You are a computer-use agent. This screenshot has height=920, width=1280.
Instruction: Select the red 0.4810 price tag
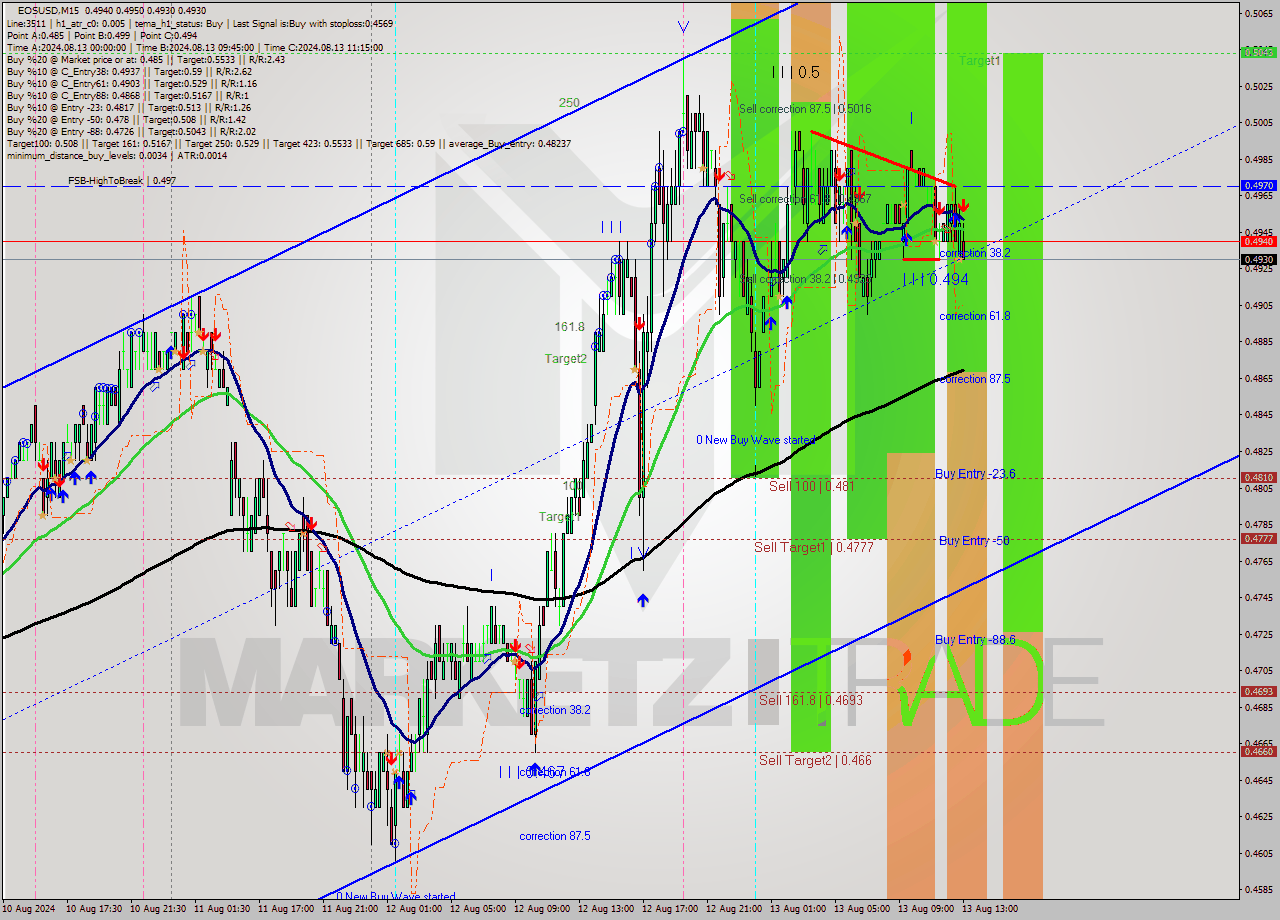pyautogui.click(x=1258, y=478)
